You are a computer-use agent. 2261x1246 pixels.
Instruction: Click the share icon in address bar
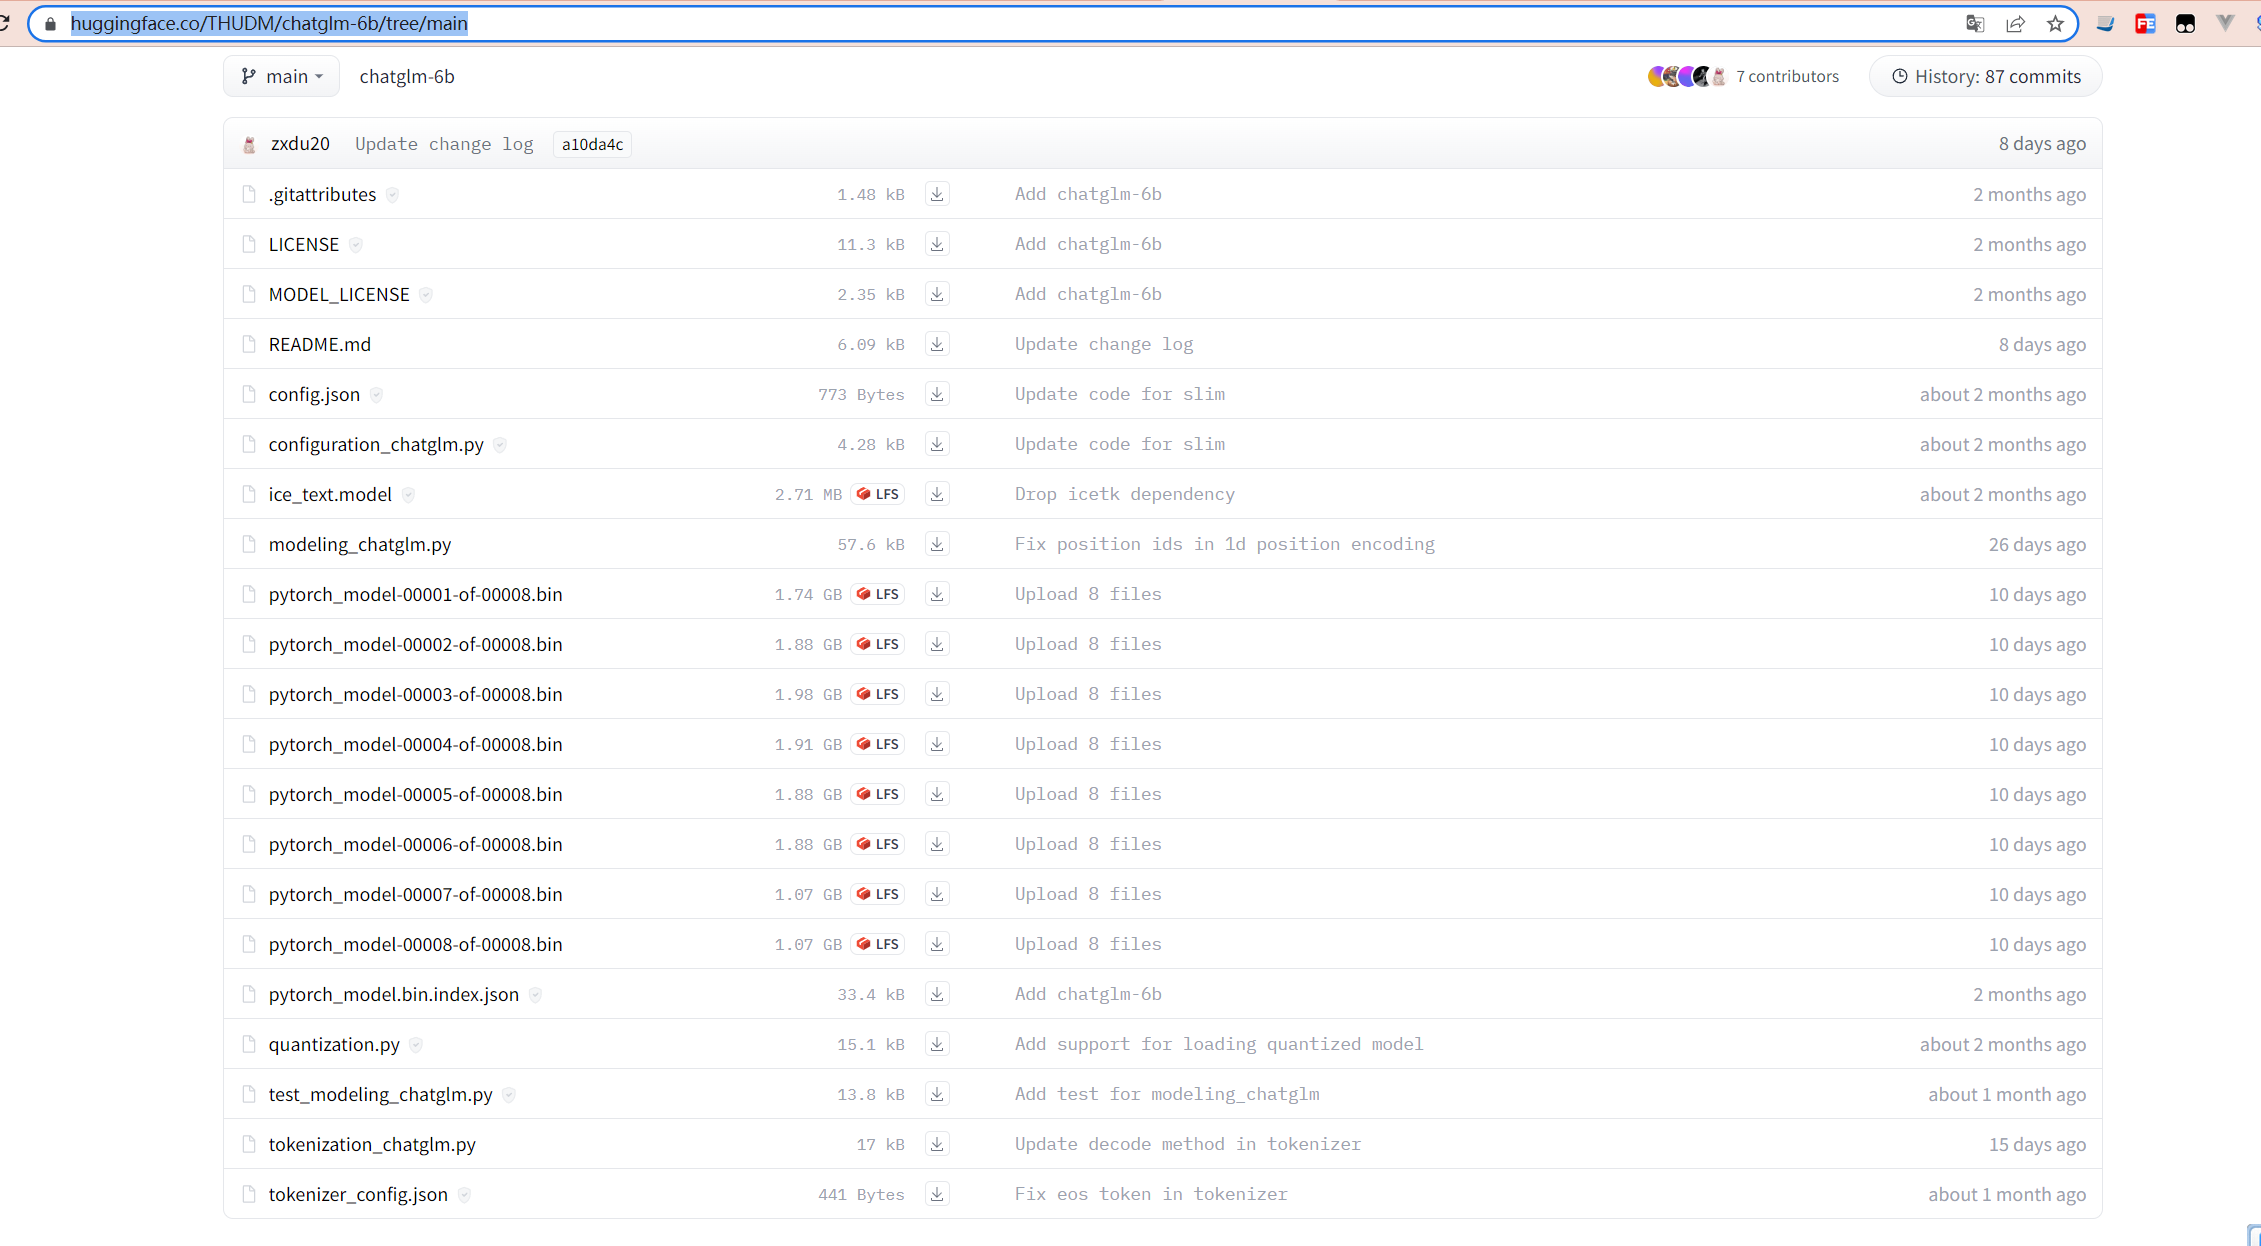(x=2014, y=24)
